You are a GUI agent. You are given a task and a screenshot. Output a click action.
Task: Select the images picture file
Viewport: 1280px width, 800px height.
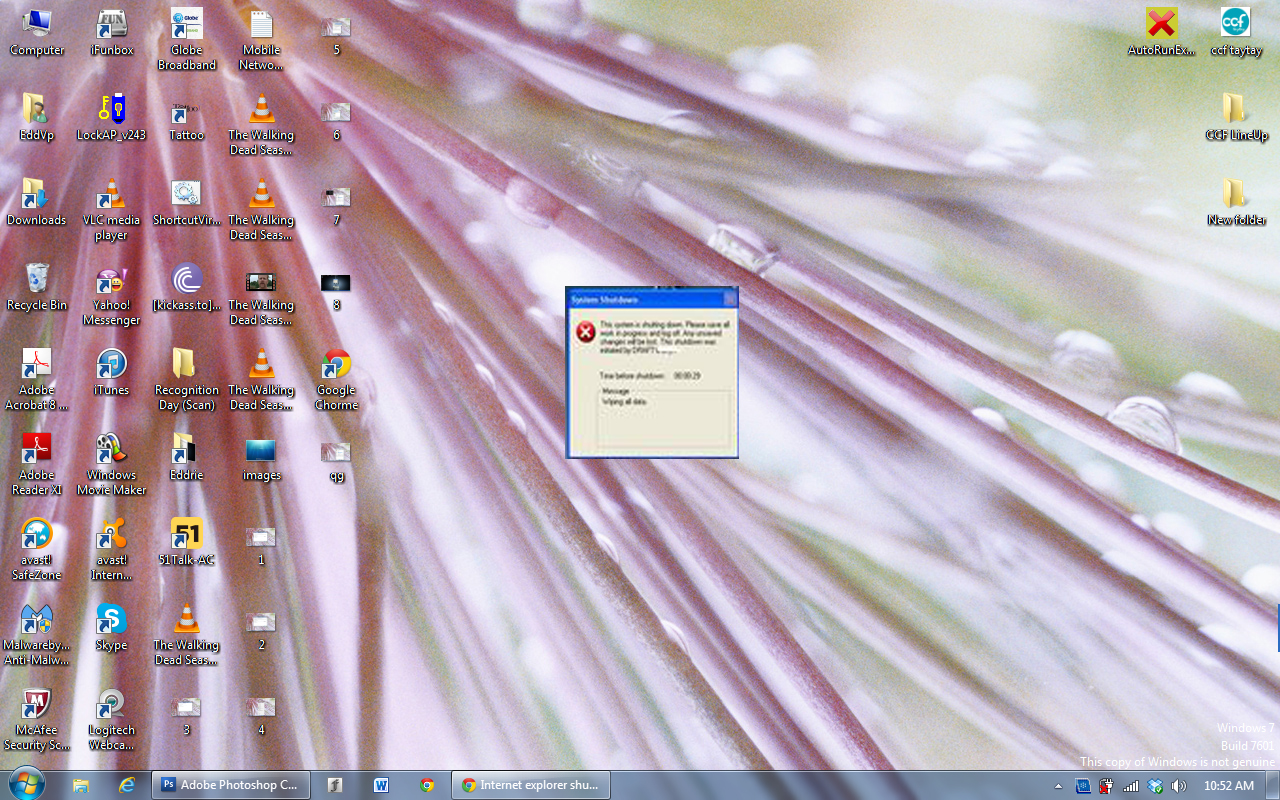click(x=261, y=457)
